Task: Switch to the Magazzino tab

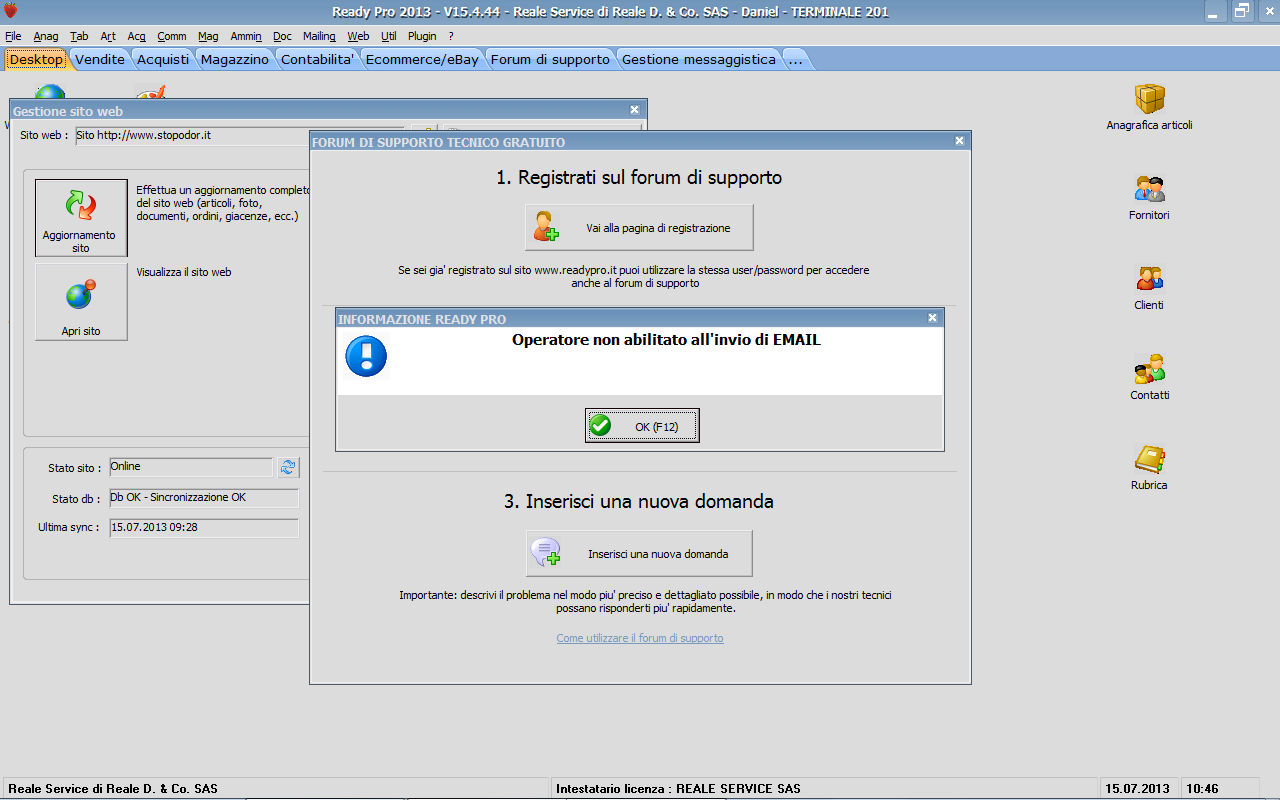Action: pos(235,59)
